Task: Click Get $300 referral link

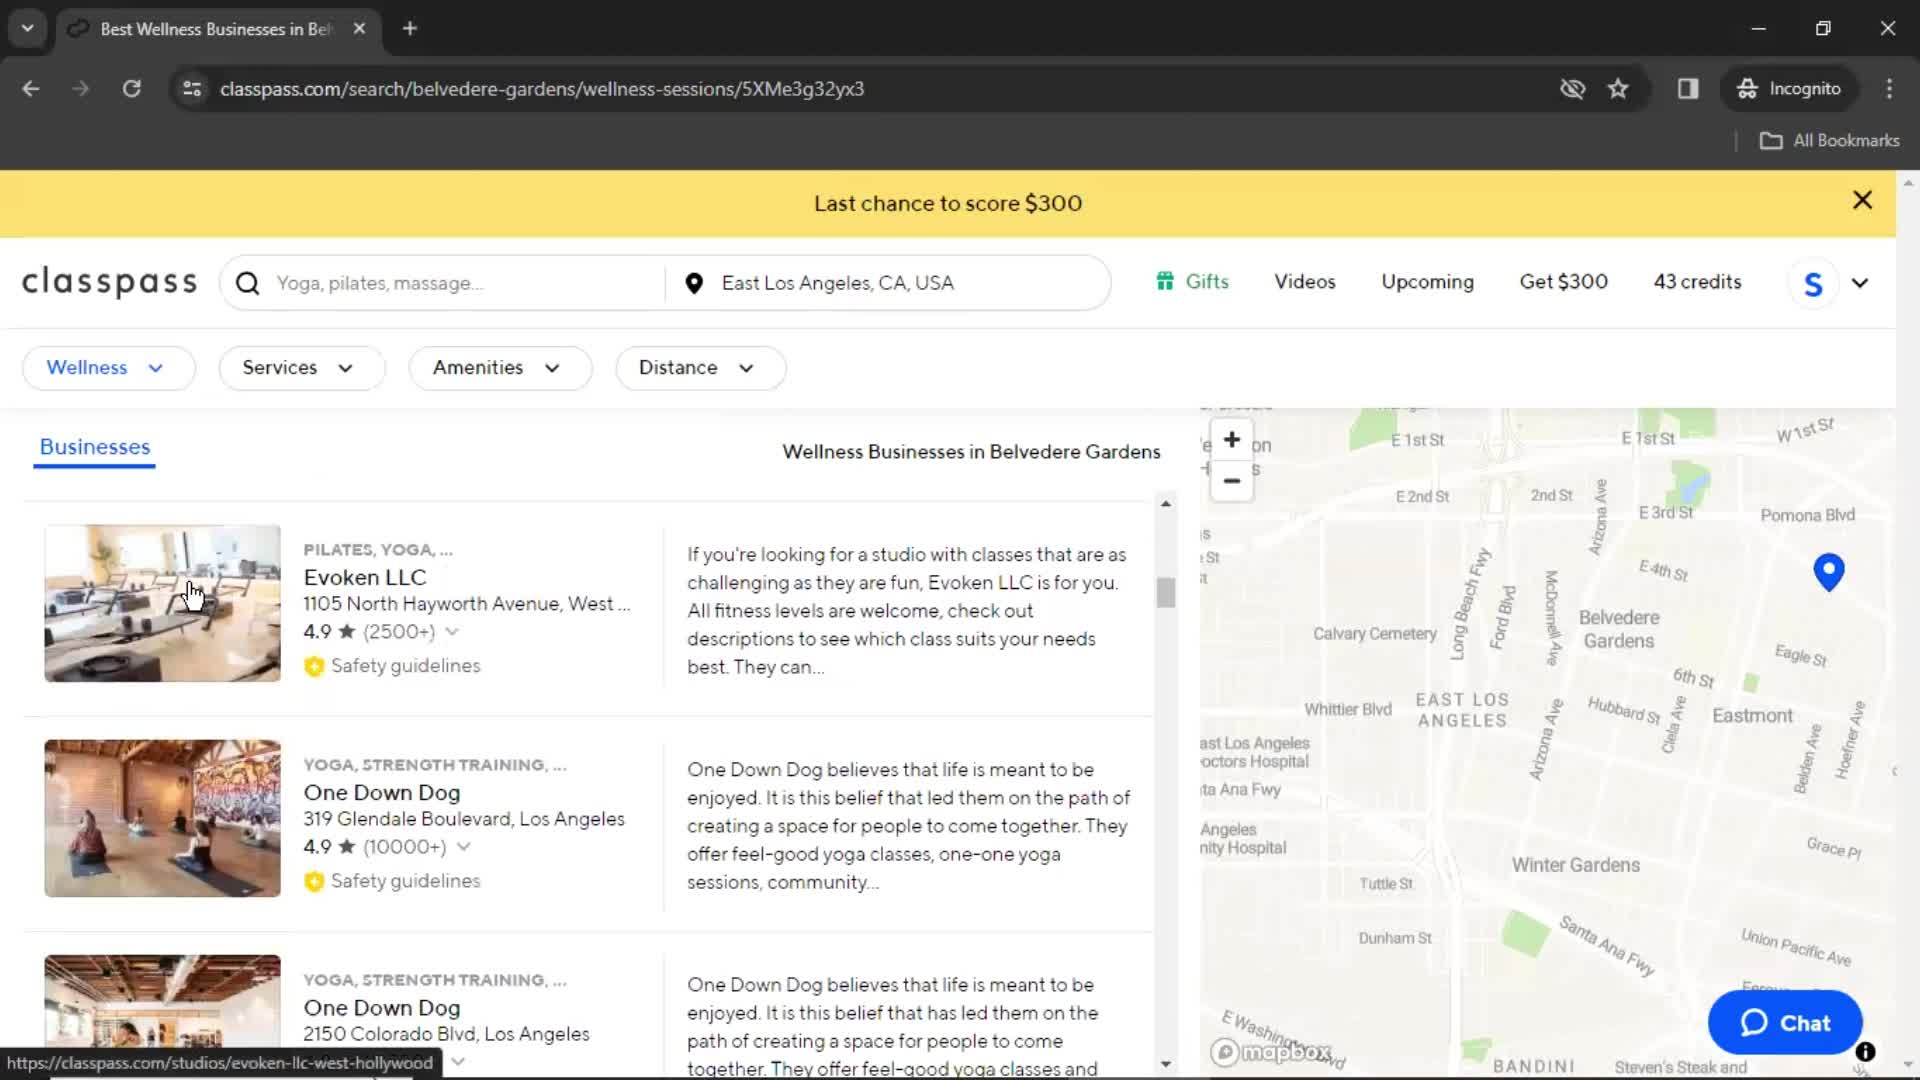Action: click(1563, 282)
